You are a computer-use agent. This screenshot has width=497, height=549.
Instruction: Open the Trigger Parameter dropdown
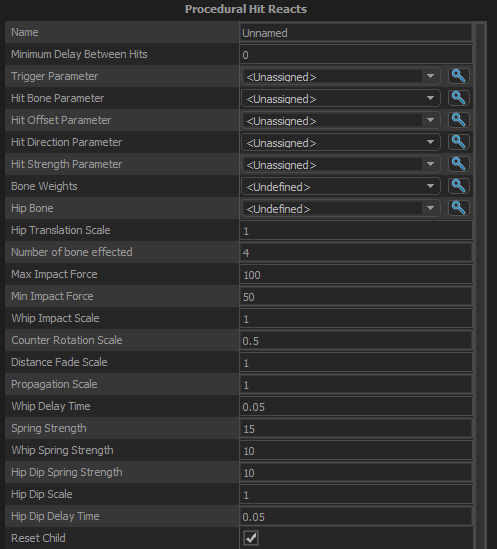pos(340,76)
